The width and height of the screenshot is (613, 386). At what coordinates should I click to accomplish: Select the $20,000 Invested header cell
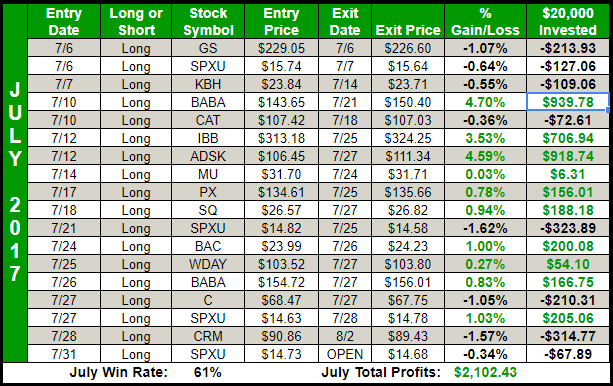coord(568,22)
